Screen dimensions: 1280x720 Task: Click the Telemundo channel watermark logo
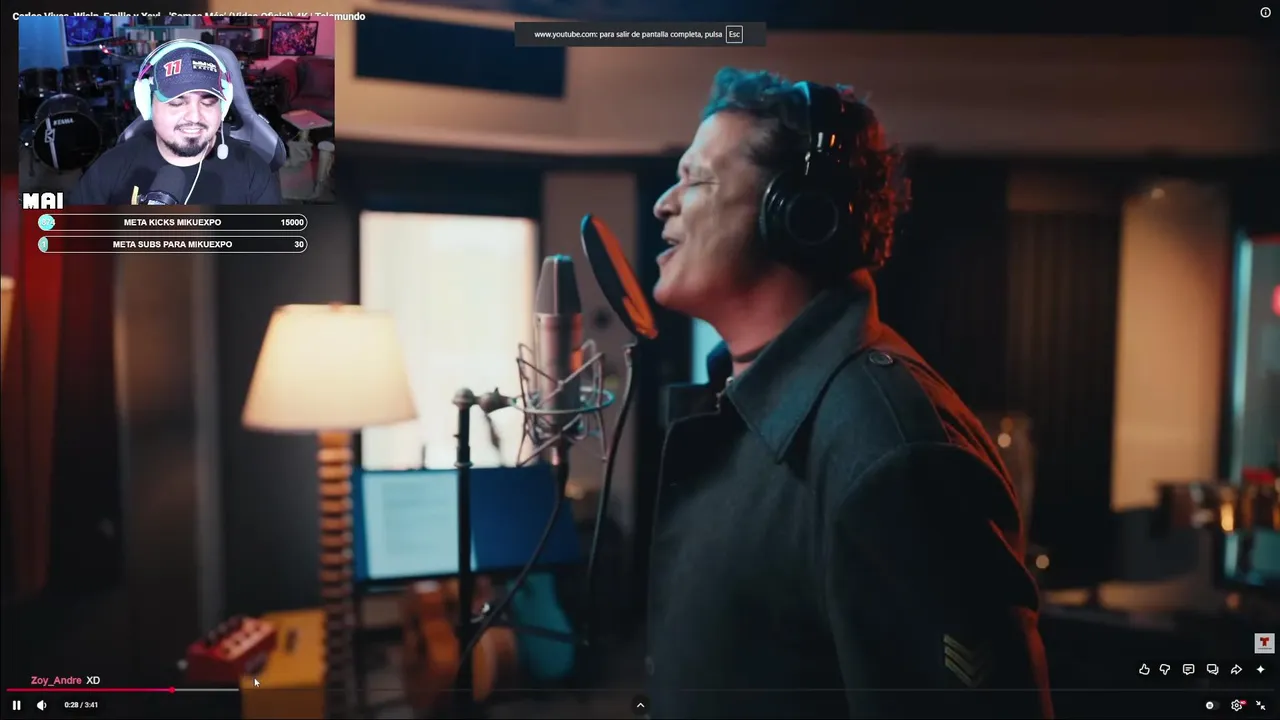1264,642
